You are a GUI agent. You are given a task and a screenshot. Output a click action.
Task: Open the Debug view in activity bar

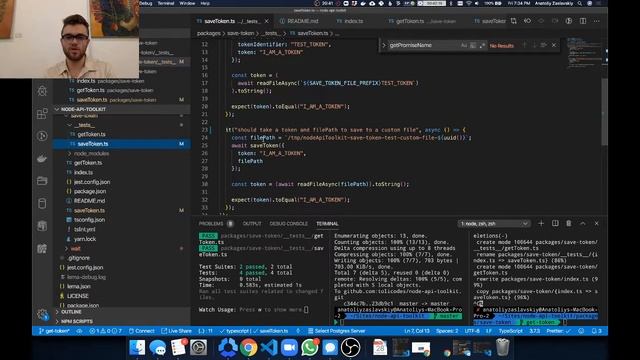click(42, 91)
